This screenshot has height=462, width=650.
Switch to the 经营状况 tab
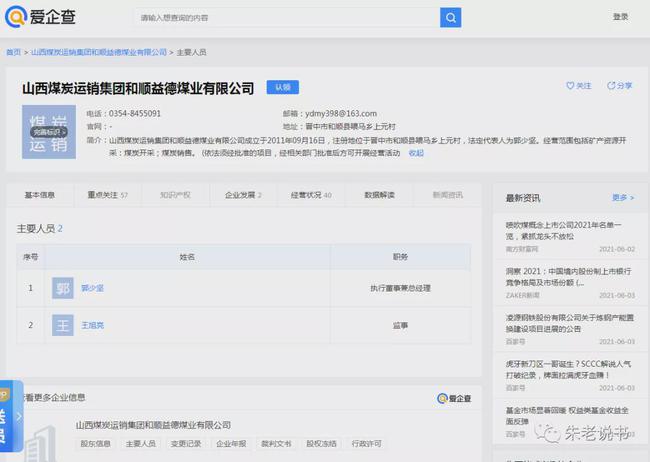(311, 195)
